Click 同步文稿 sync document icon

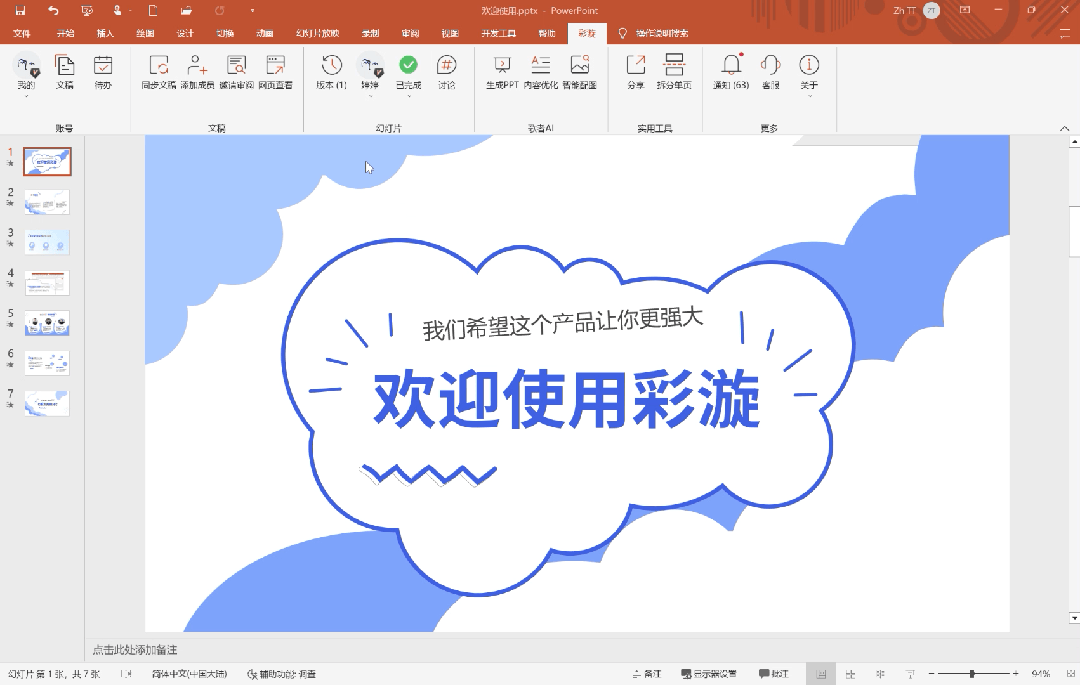click(x=158, y=72)
